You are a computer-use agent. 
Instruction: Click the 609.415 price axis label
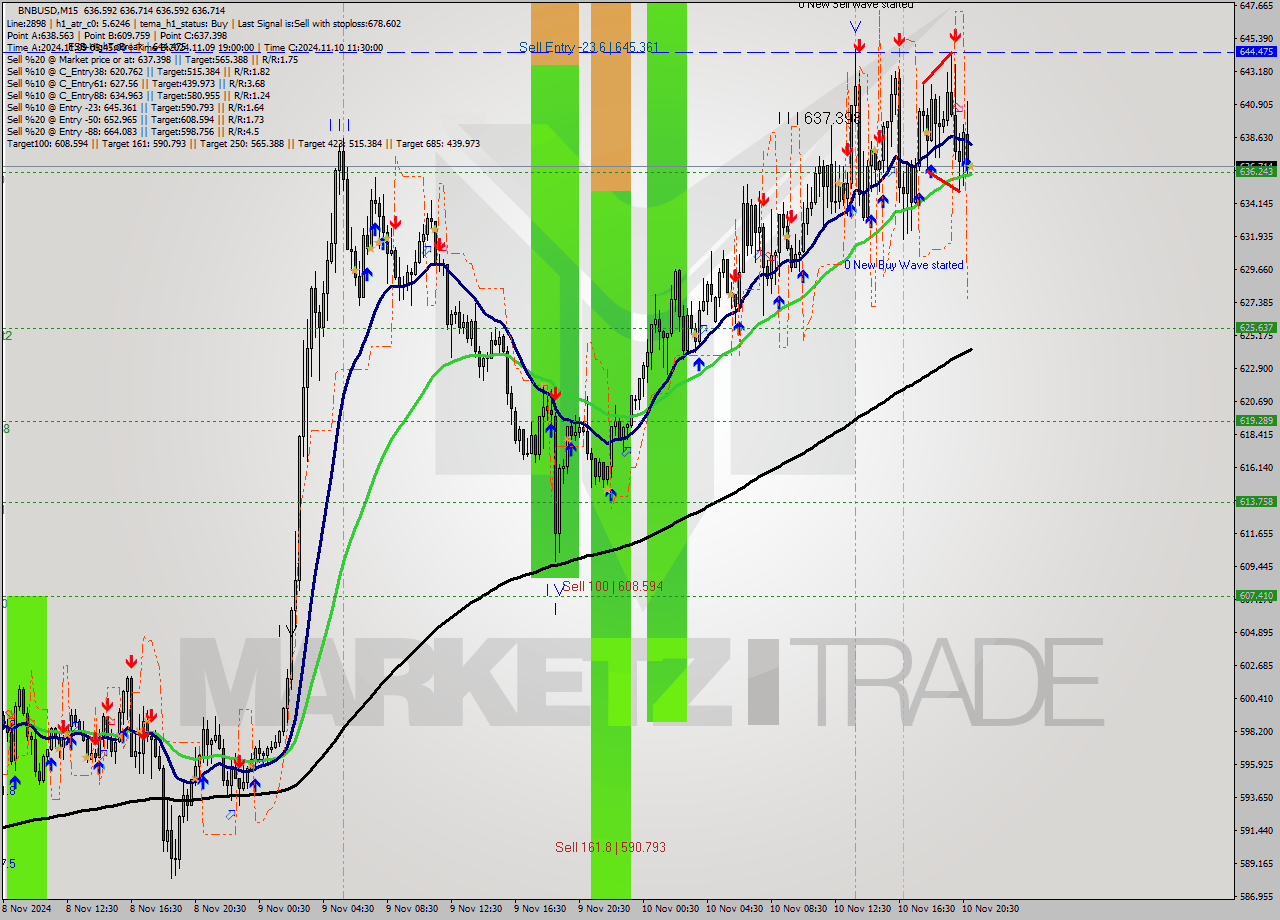(x=1256, y=566)
